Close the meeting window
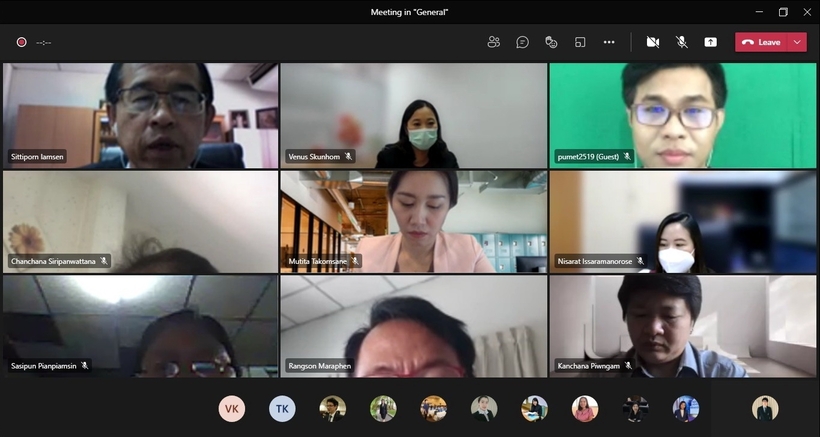The height and width of the screenshot is (437, 820). pyautogui.click(x=807, y=12)
